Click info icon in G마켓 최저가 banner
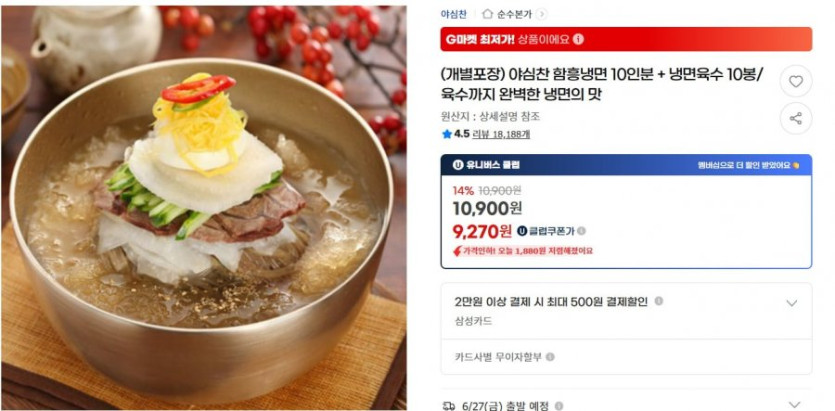835x411 pixels. tap(578, 39)
